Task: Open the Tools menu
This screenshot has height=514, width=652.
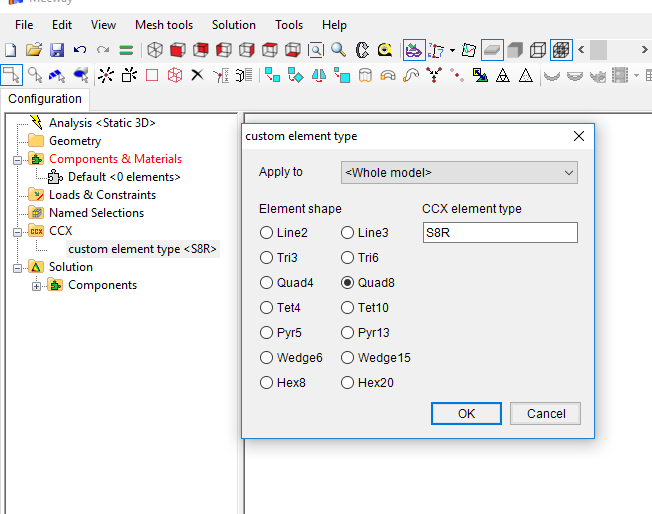Action: point(289,25)
